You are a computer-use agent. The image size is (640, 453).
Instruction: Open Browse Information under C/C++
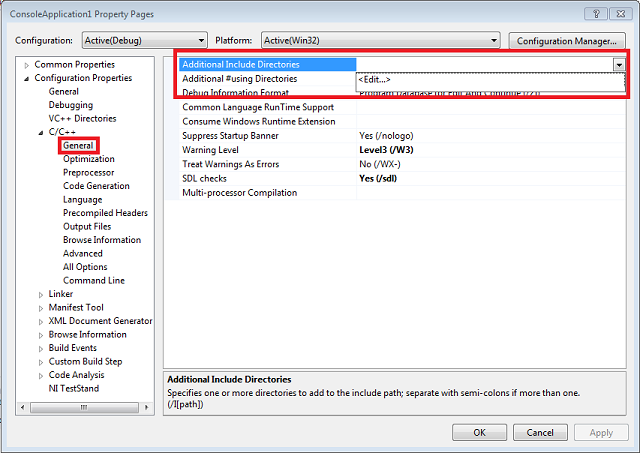tap(102, 240)
